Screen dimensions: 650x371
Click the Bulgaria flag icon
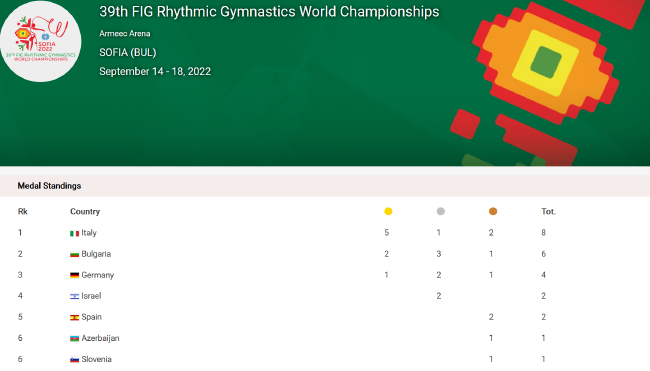[75, 254]
